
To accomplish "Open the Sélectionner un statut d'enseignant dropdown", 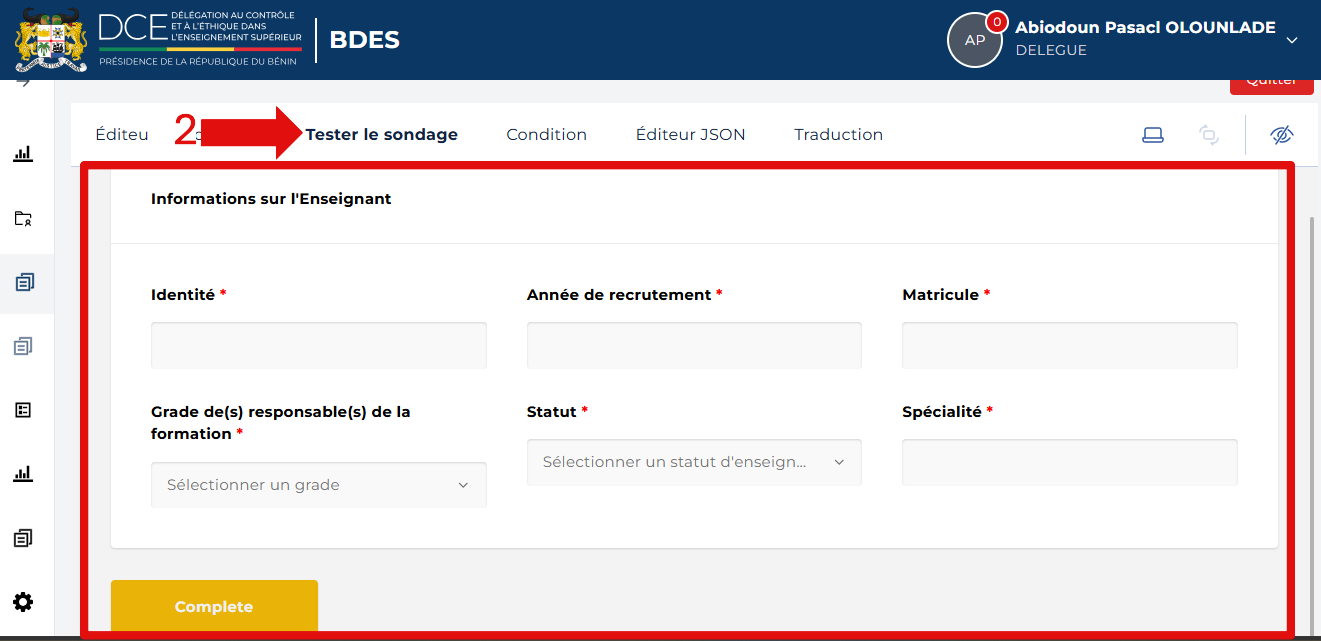I will point(694,462).
